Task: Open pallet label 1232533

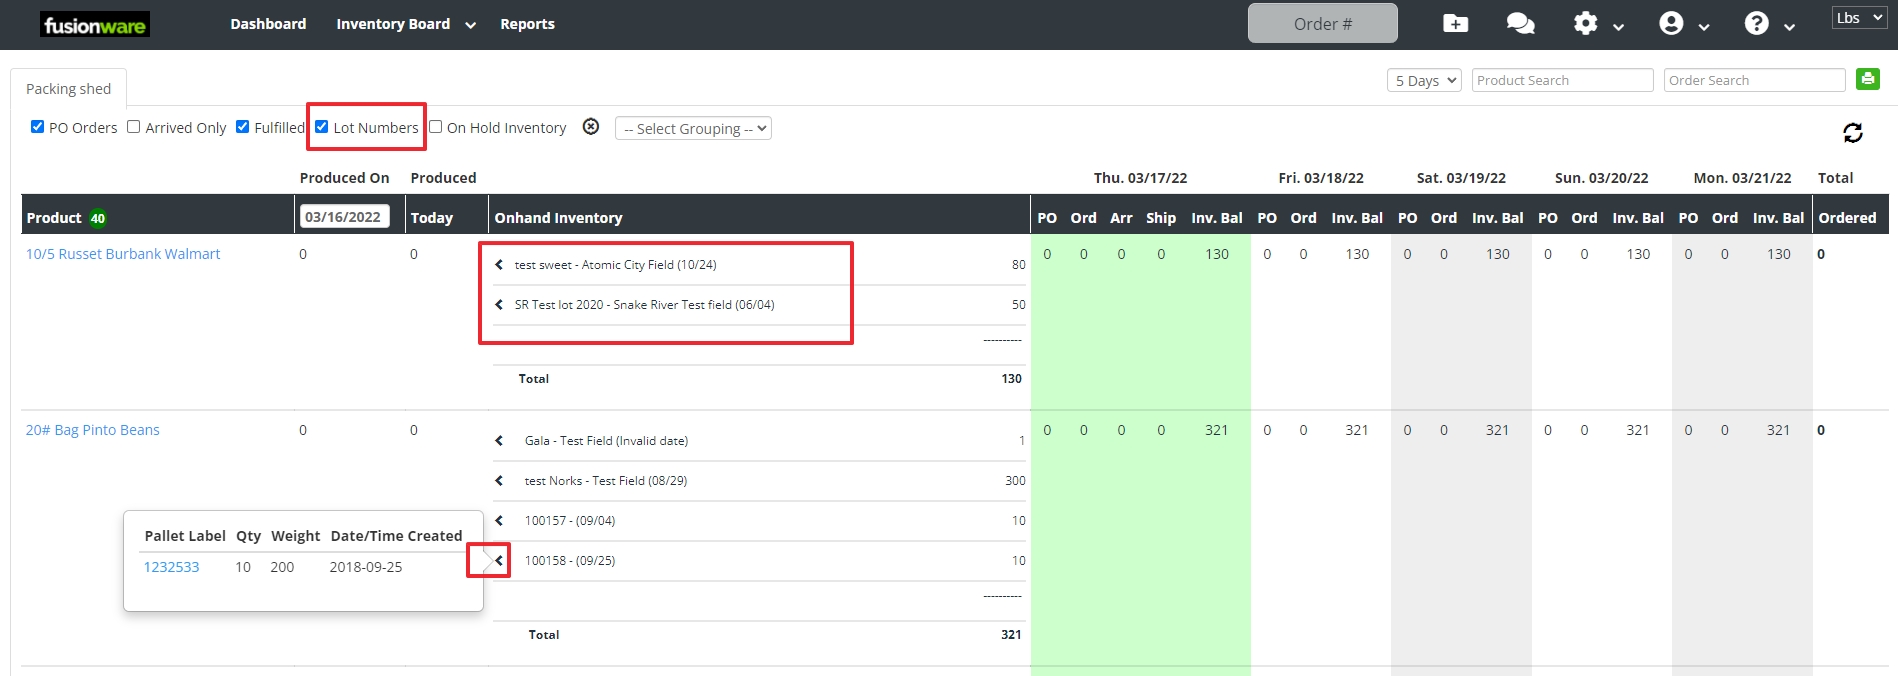Action: click(x=171, y=567)
